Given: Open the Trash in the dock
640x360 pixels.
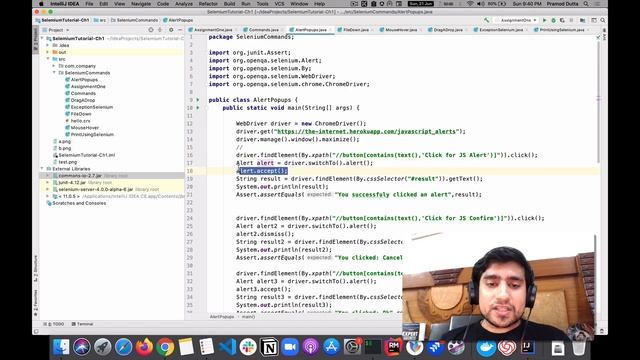Looking at the screenshot, I should tap(579, 347).
